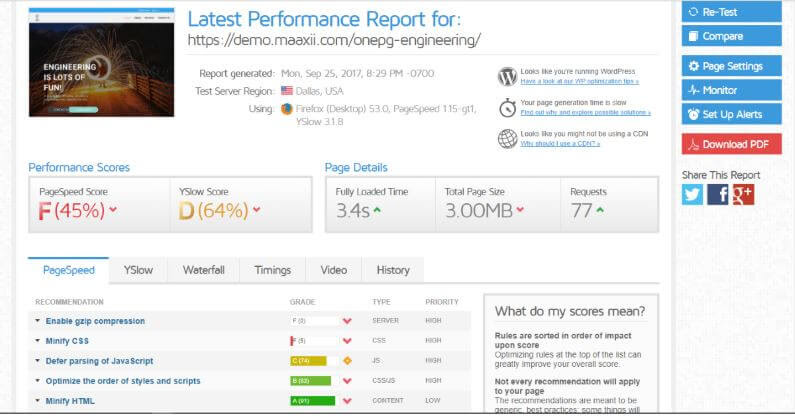Sort by the PRIORITY column header
This screenshot has width=795, height=416.
pos(442,302)
